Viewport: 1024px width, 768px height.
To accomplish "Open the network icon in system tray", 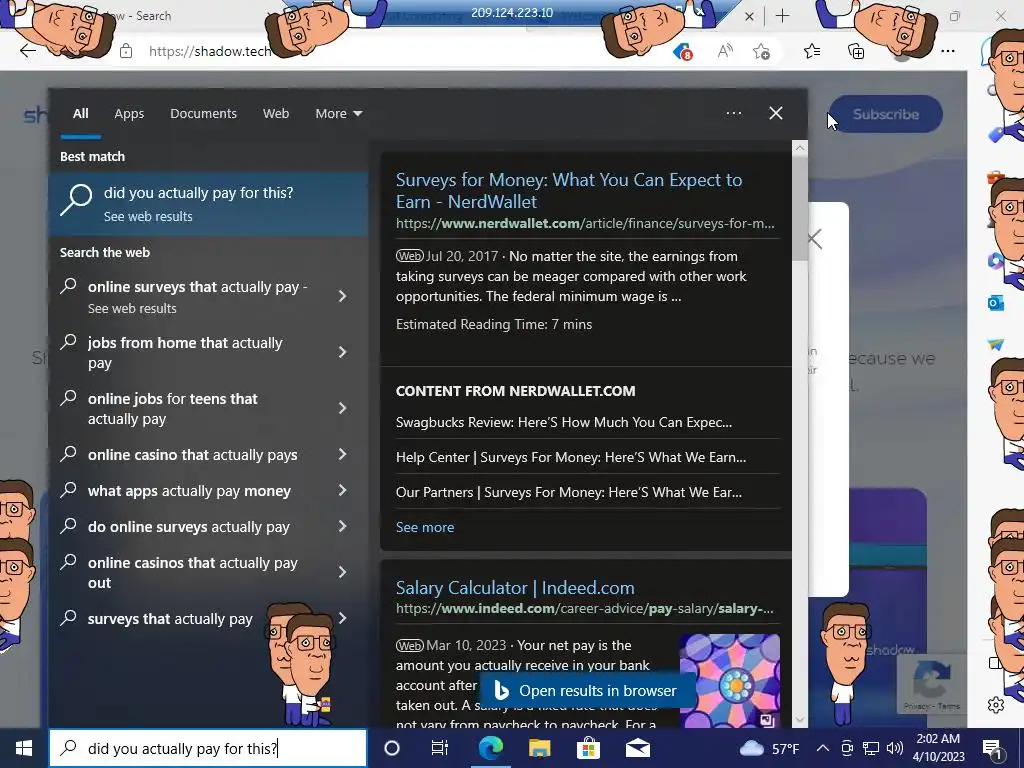I will [871, 748].
